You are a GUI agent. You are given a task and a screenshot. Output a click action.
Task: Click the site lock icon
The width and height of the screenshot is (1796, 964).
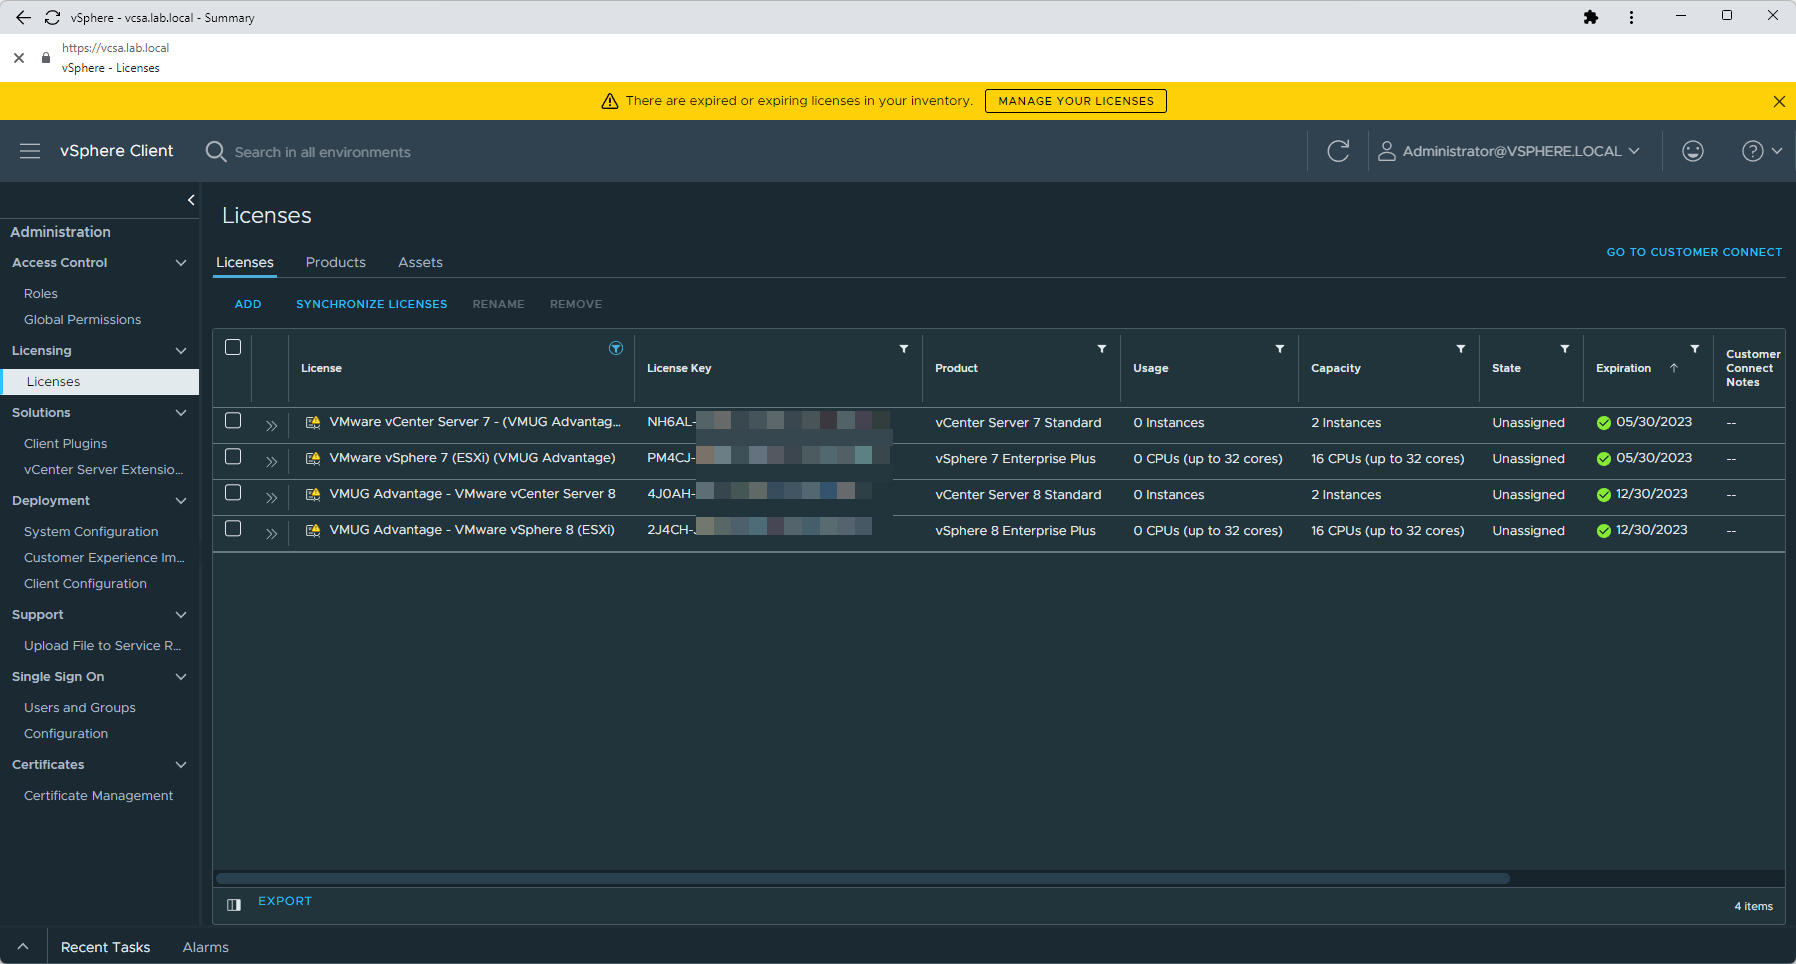click(x=46, y=58)
